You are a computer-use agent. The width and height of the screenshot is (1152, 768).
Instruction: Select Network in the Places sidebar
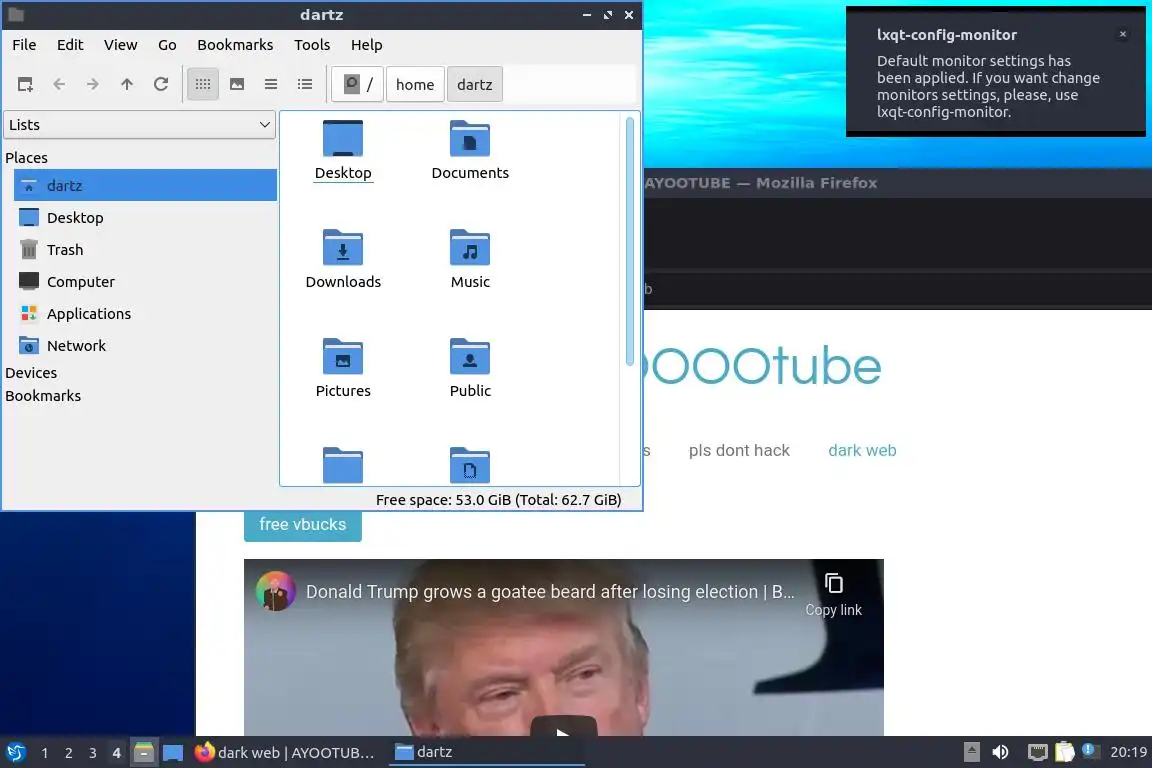(x=145, y=345)
